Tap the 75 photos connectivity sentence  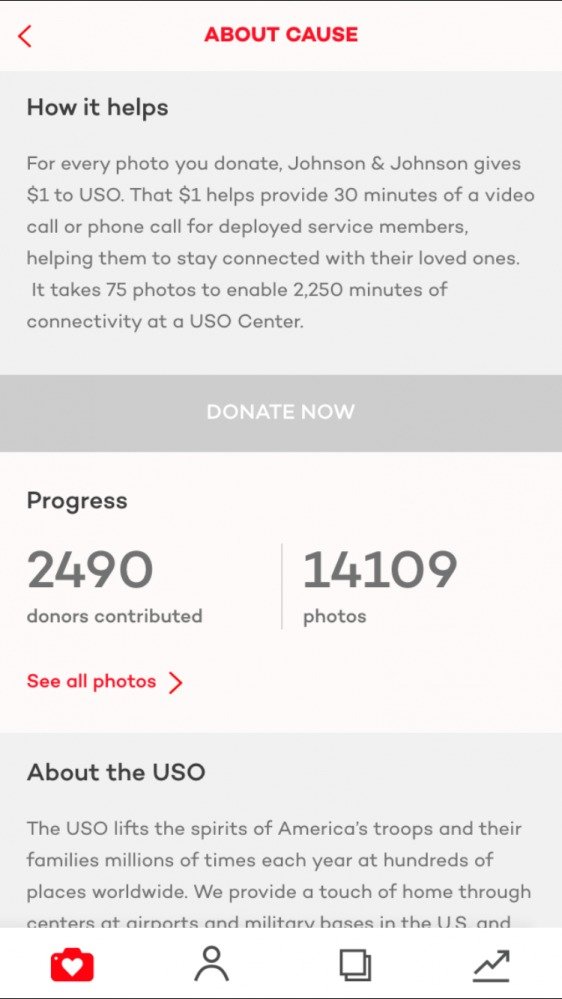[x=237, y=306]
